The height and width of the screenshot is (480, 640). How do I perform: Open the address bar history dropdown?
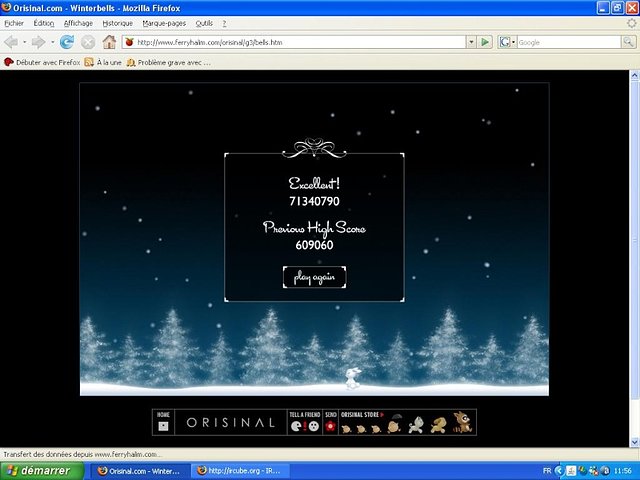(x=471, y=42)
